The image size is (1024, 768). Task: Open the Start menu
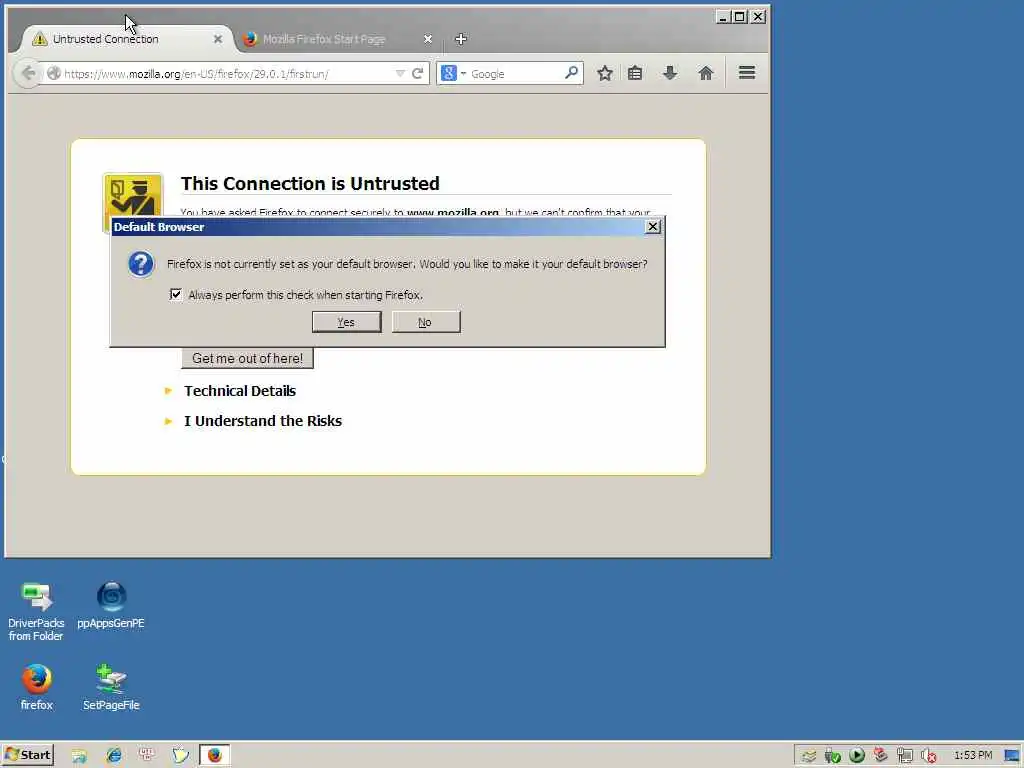27,755
